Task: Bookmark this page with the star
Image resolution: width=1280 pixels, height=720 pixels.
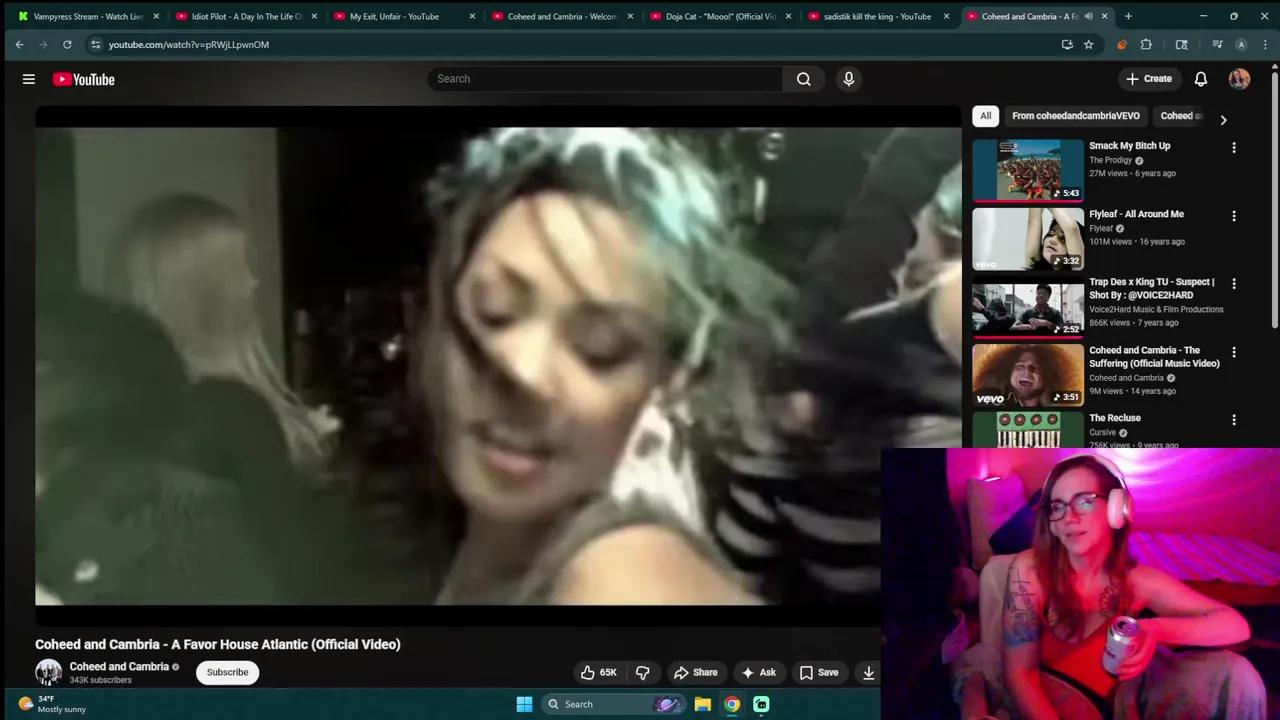Action: [x=1089, y=44]
